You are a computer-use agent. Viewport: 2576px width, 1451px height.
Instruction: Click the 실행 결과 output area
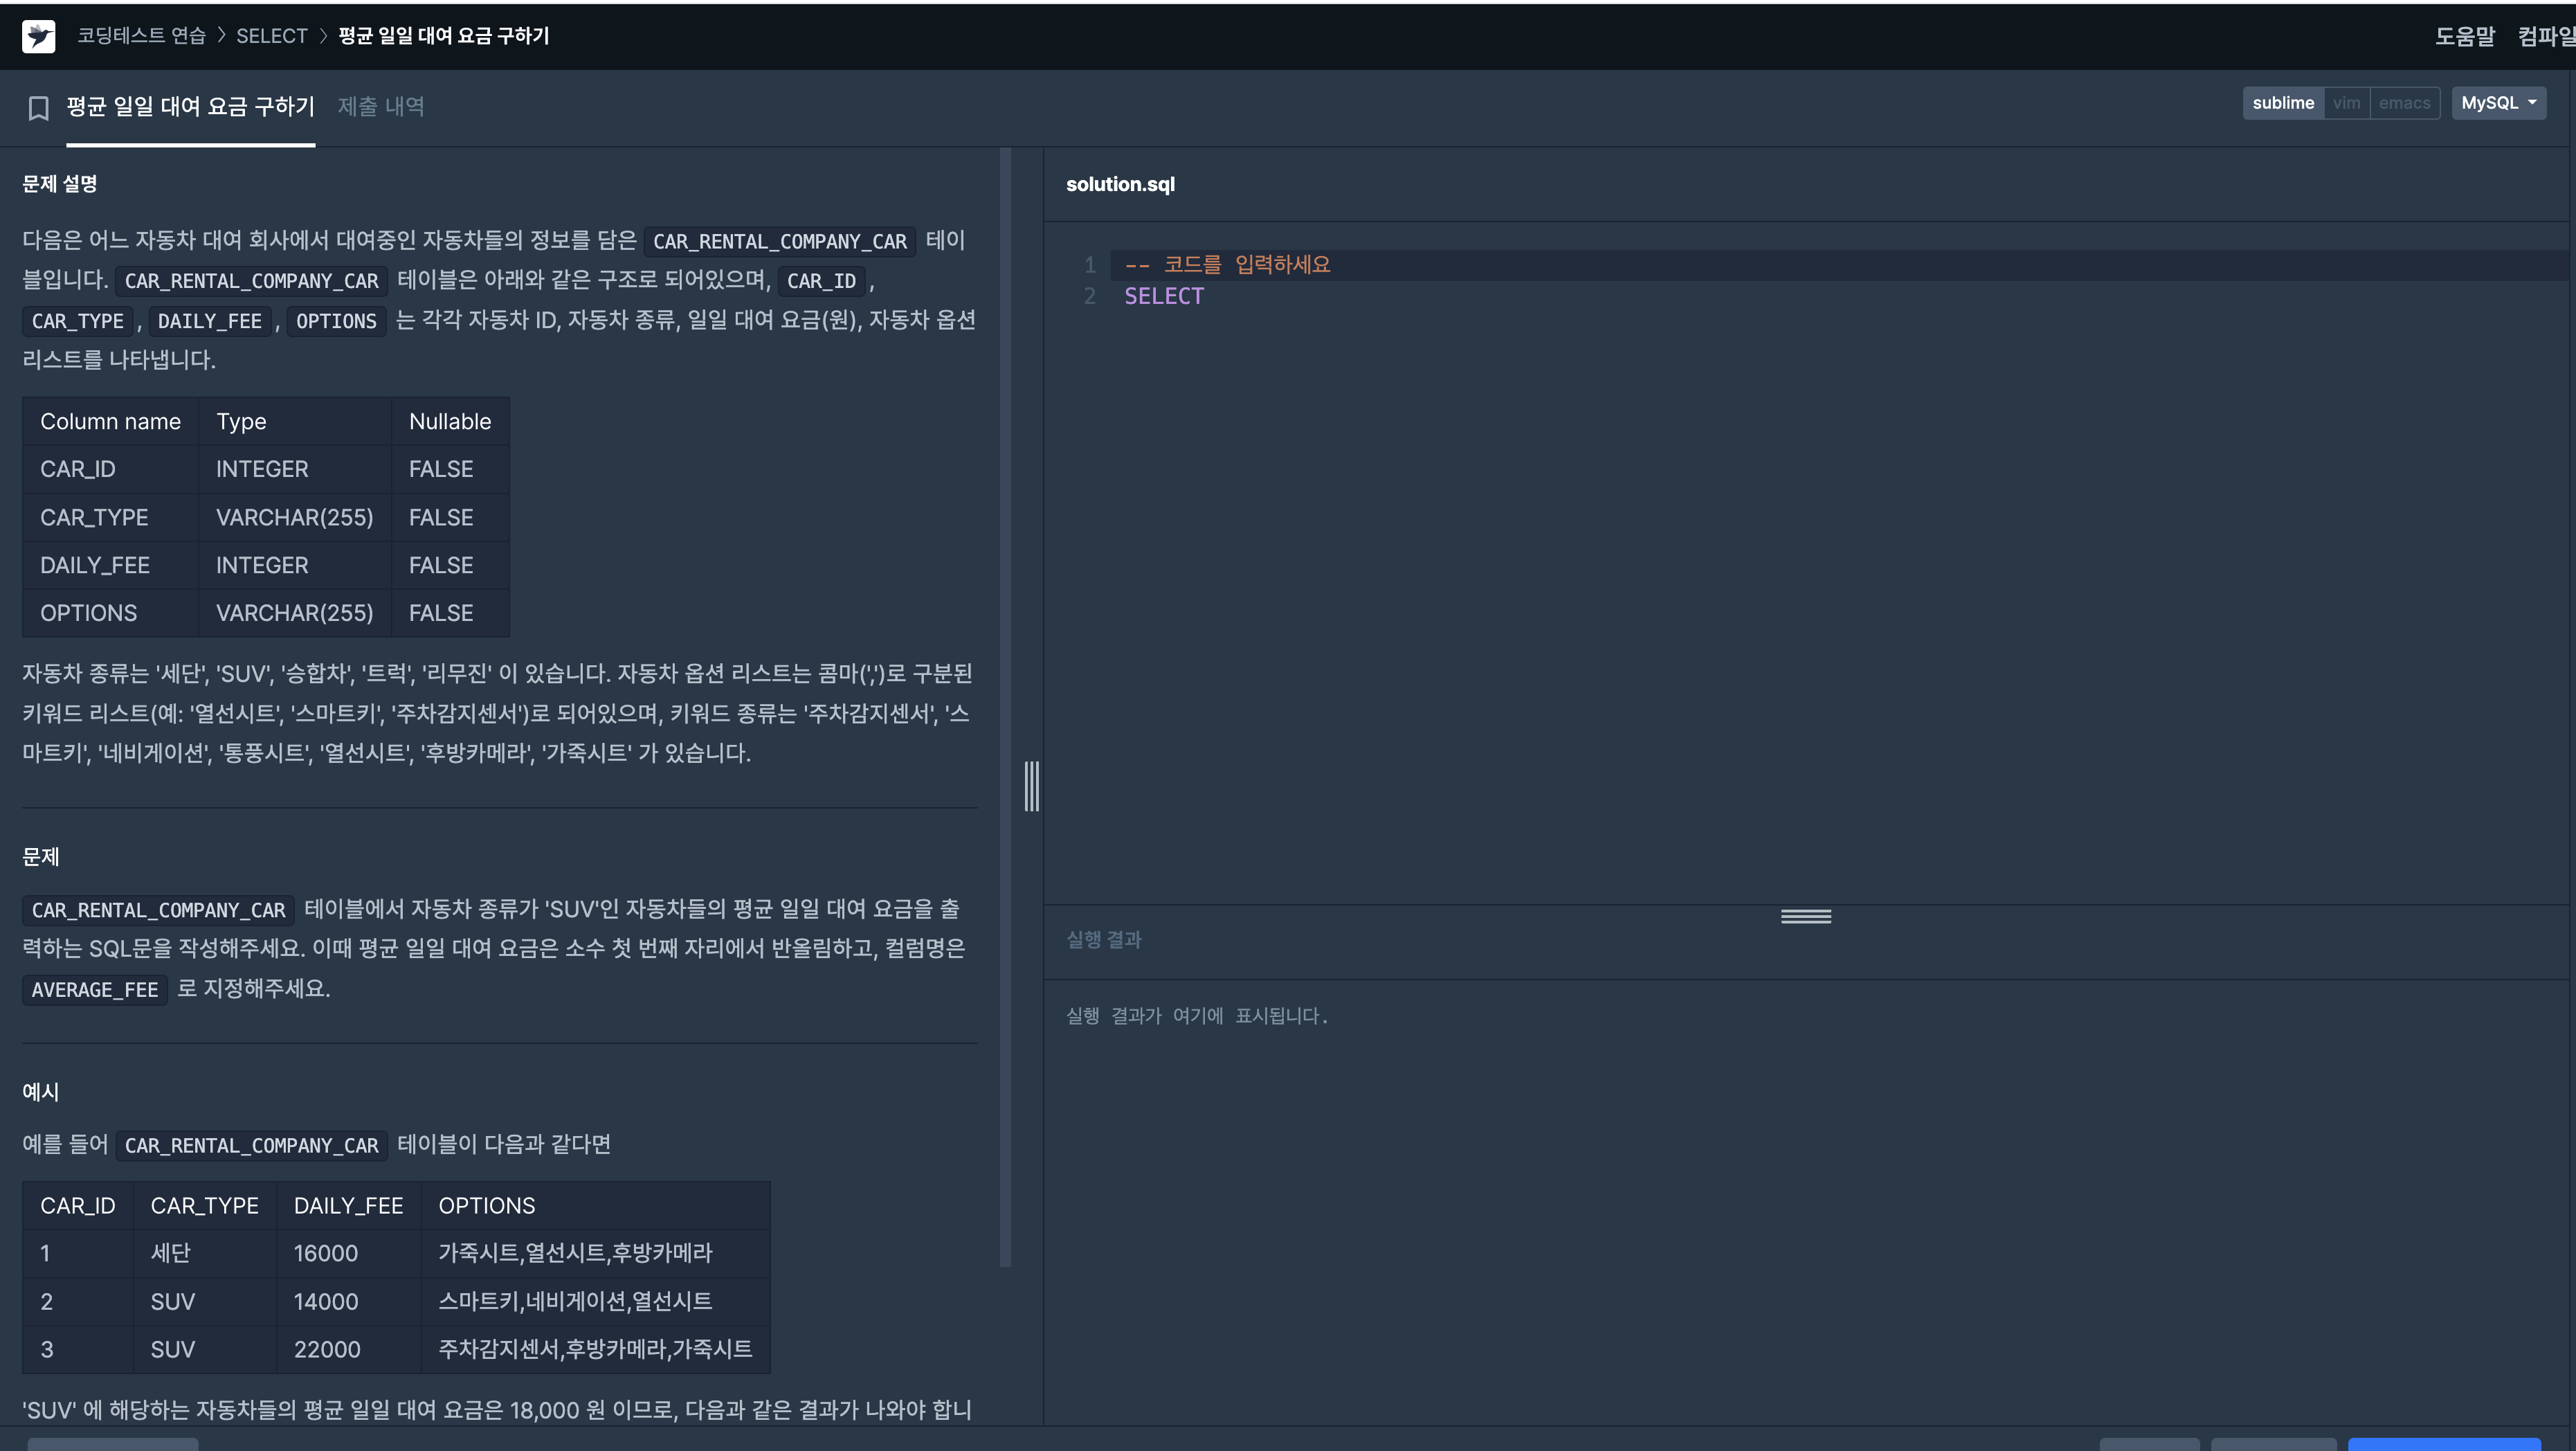[x=1196, y=1016]
